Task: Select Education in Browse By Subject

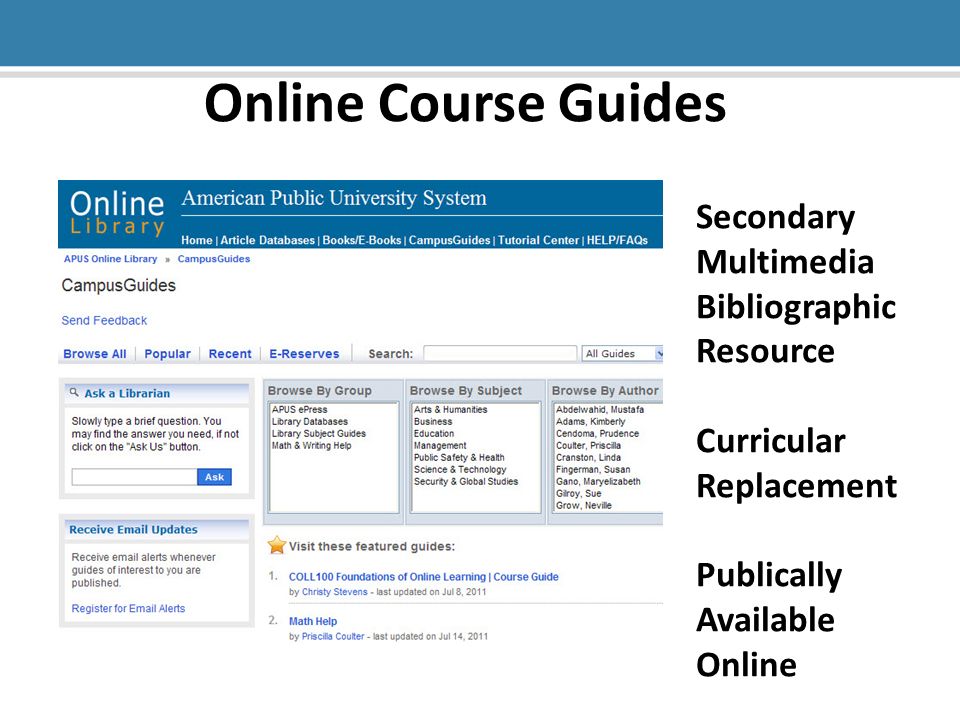Action: point(434,433)
